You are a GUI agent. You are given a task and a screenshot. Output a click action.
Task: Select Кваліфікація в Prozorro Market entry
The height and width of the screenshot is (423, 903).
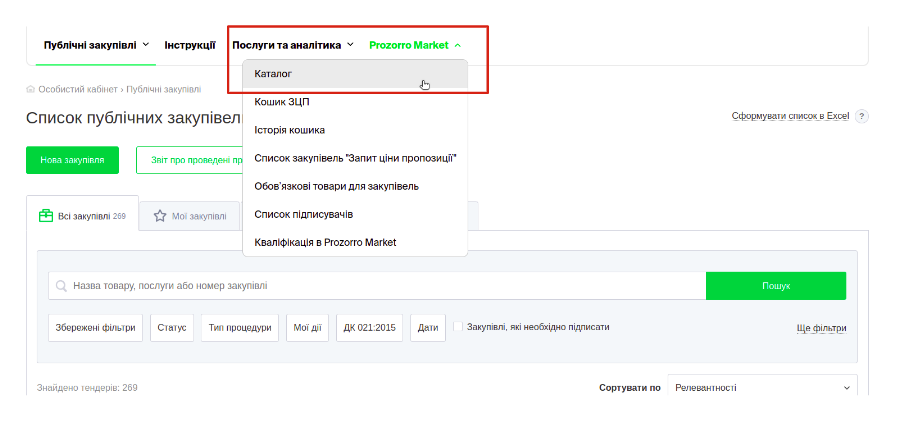click(x=325, y=242)
